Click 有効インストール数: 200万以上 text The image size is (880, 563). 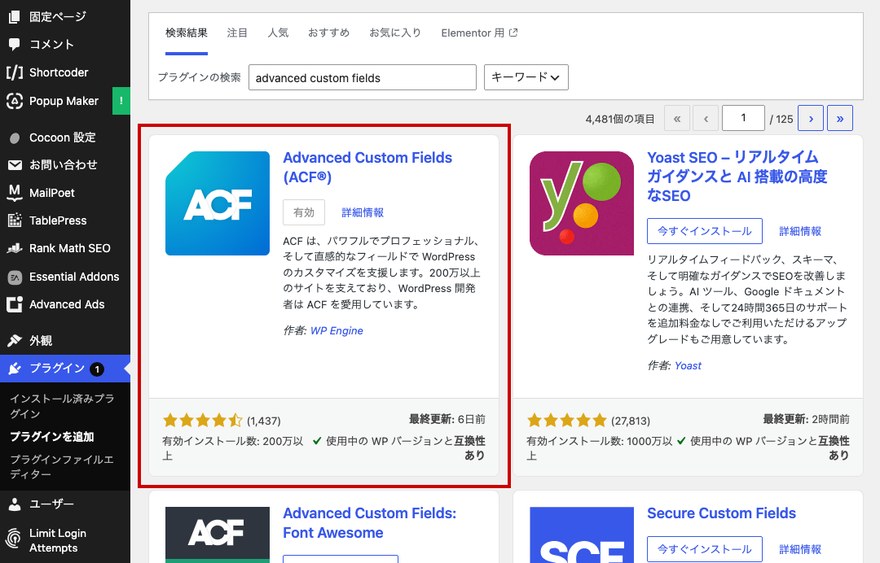(x=232, y=448)
